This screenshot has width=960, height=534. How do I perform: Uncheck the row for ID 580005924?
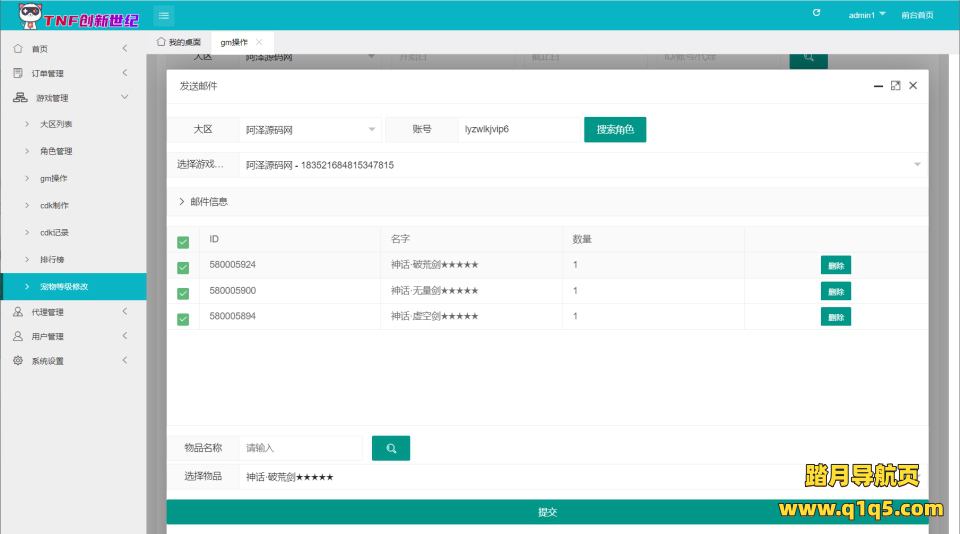pyautogui.click(x=182, y=267)
